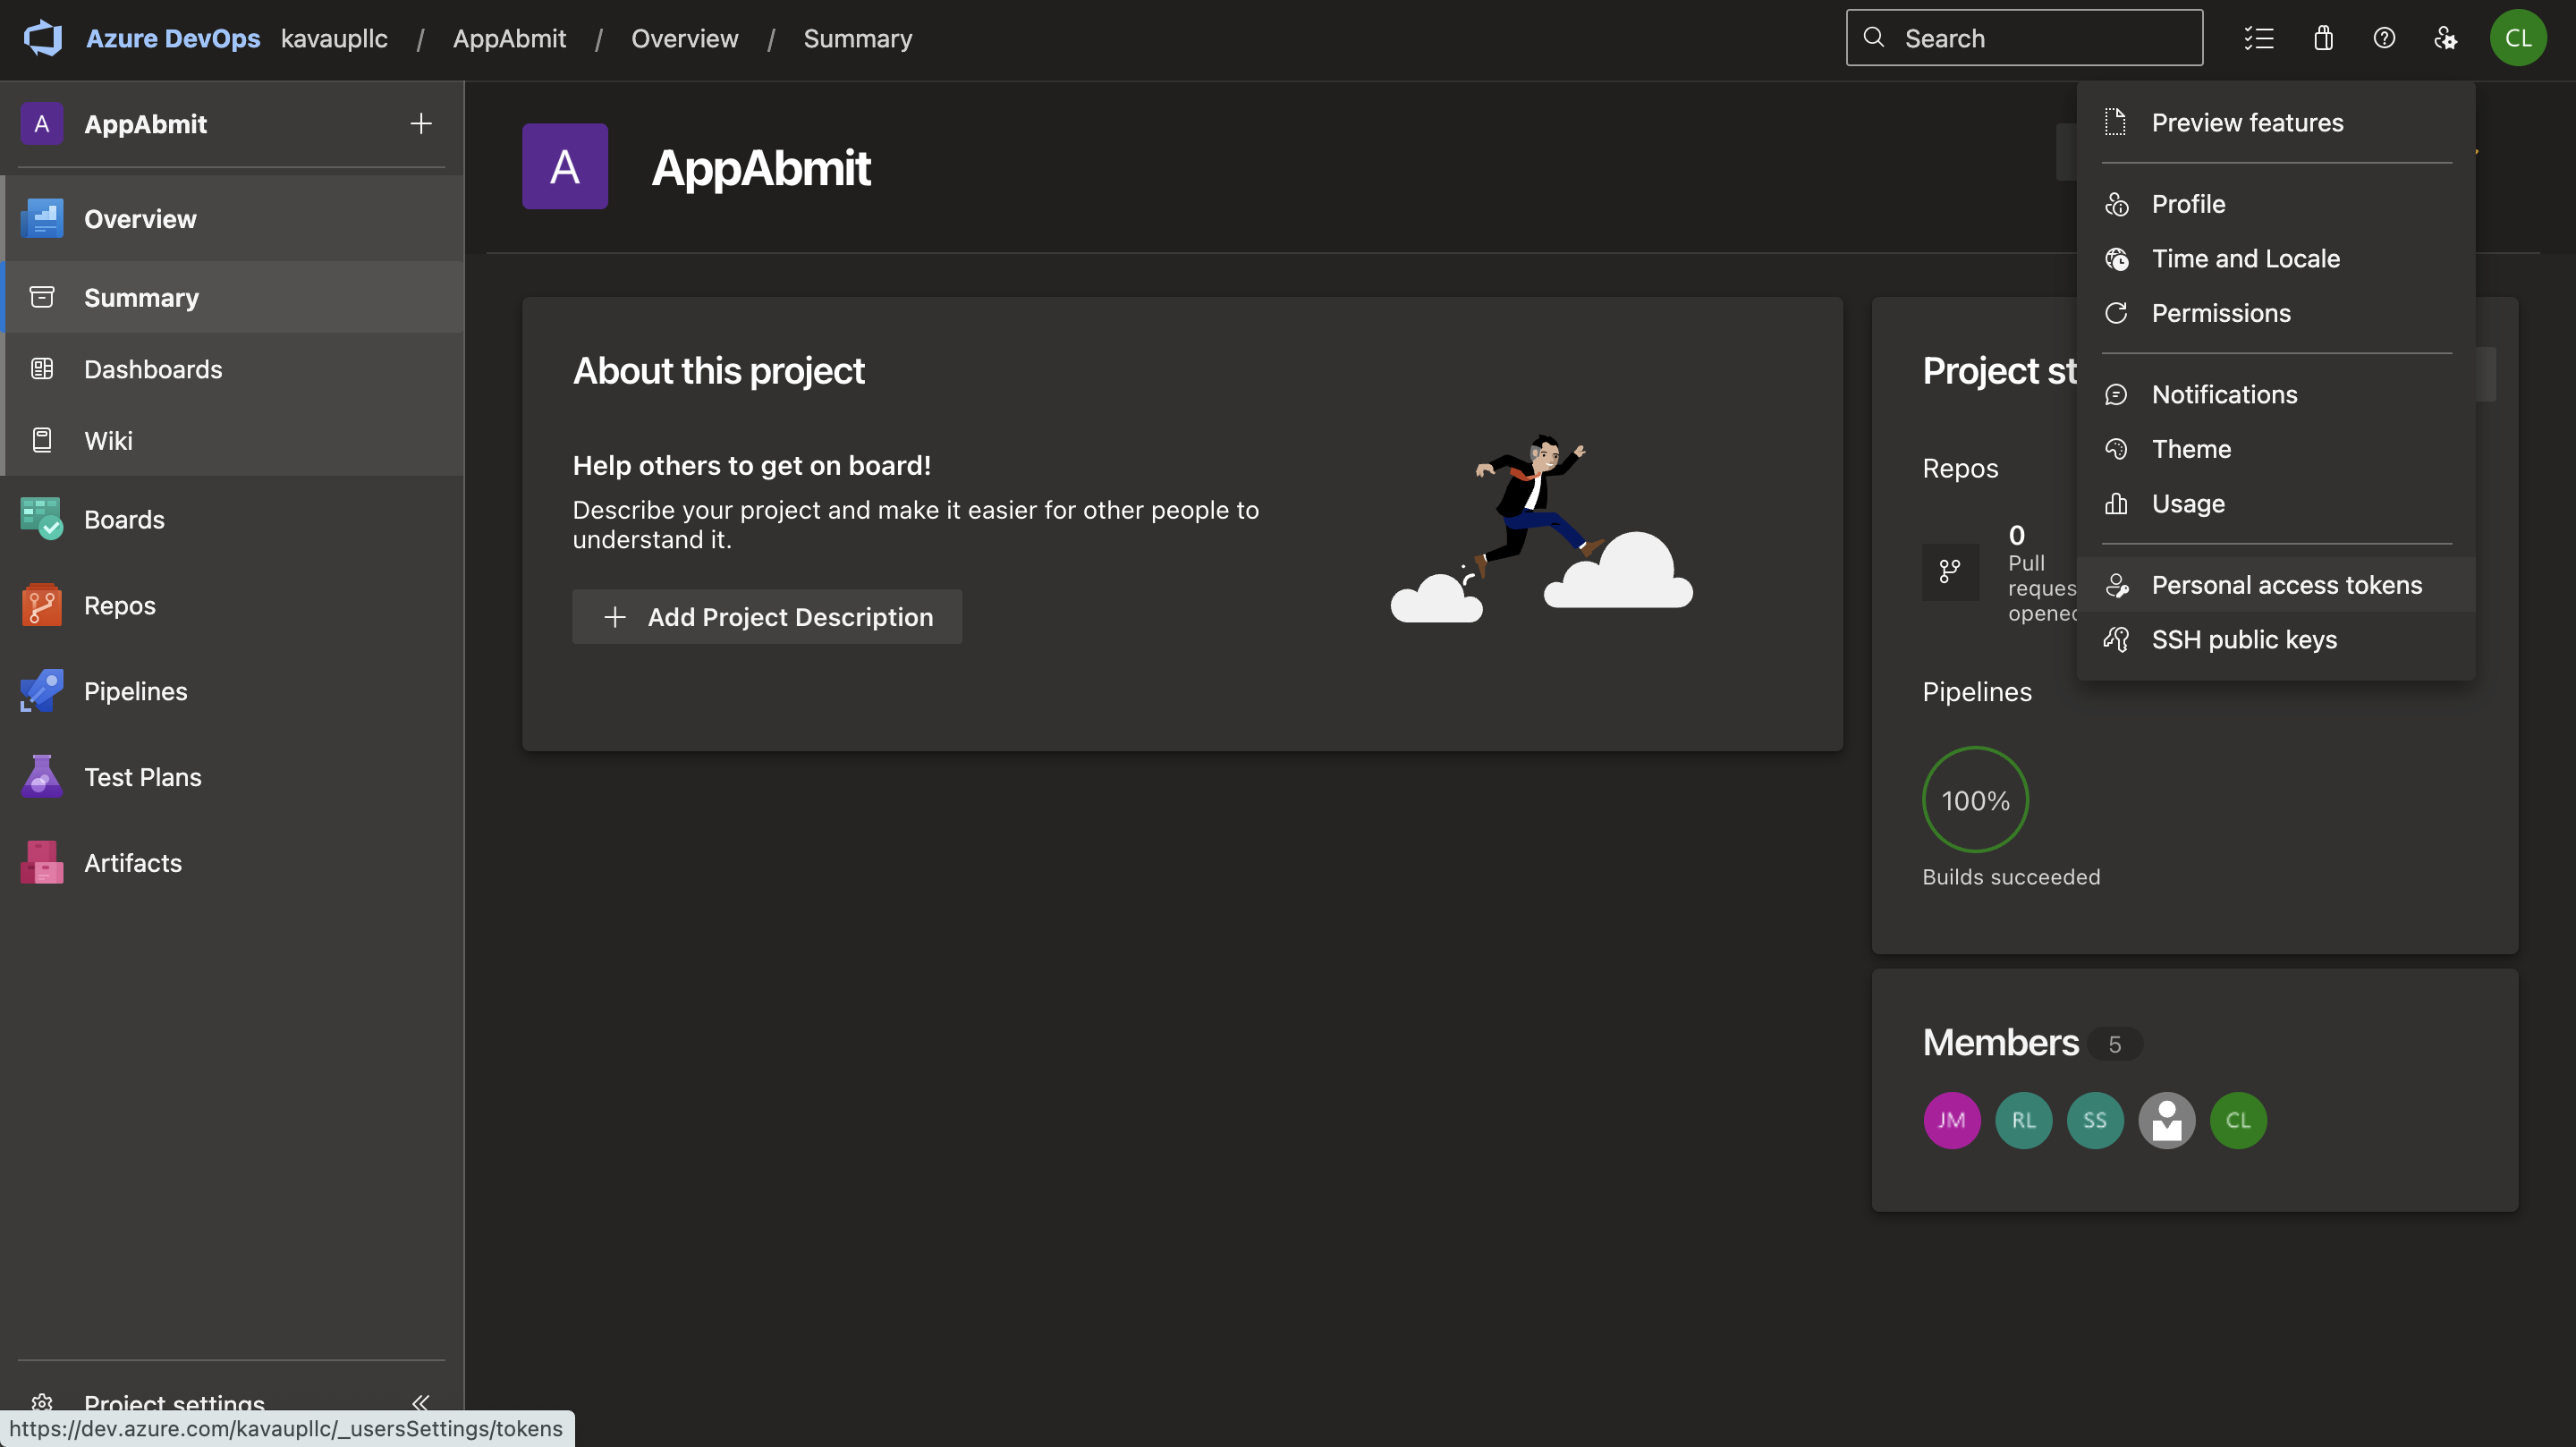
Task: Open the work items list icon
Action: 2258,38
